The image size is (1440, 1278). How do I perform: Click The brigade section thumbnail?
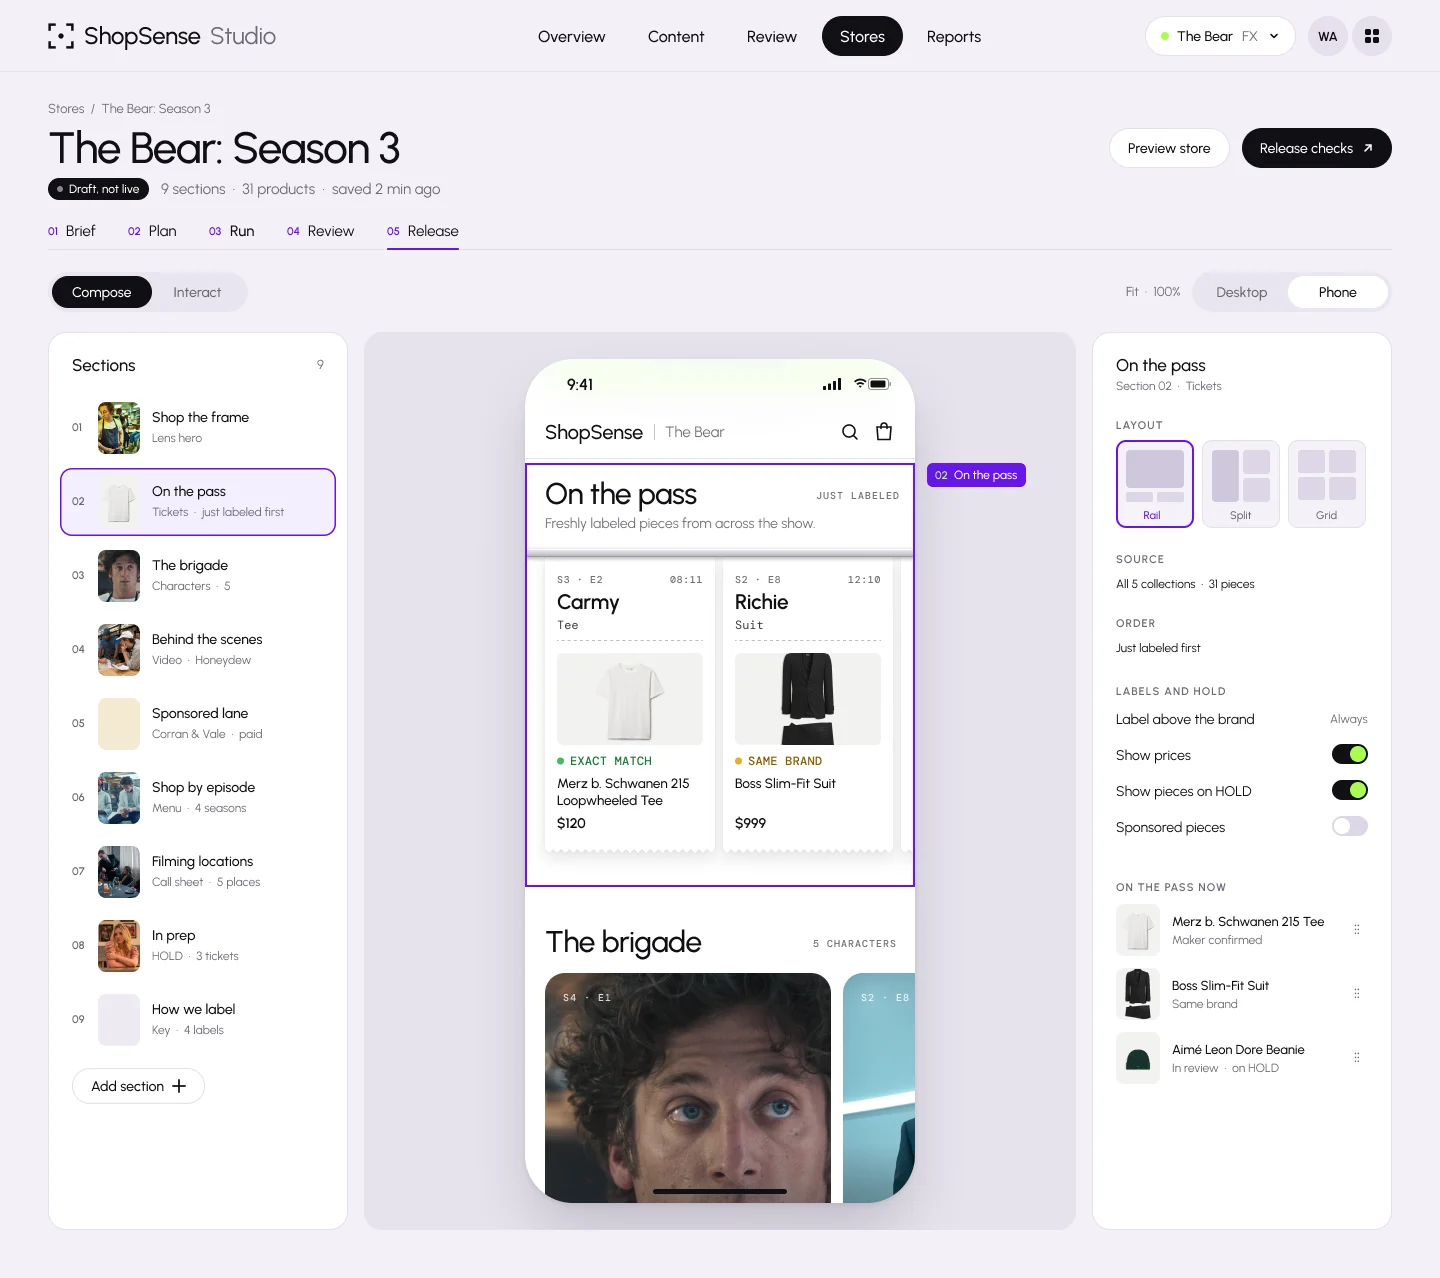(x=119, y=576)
